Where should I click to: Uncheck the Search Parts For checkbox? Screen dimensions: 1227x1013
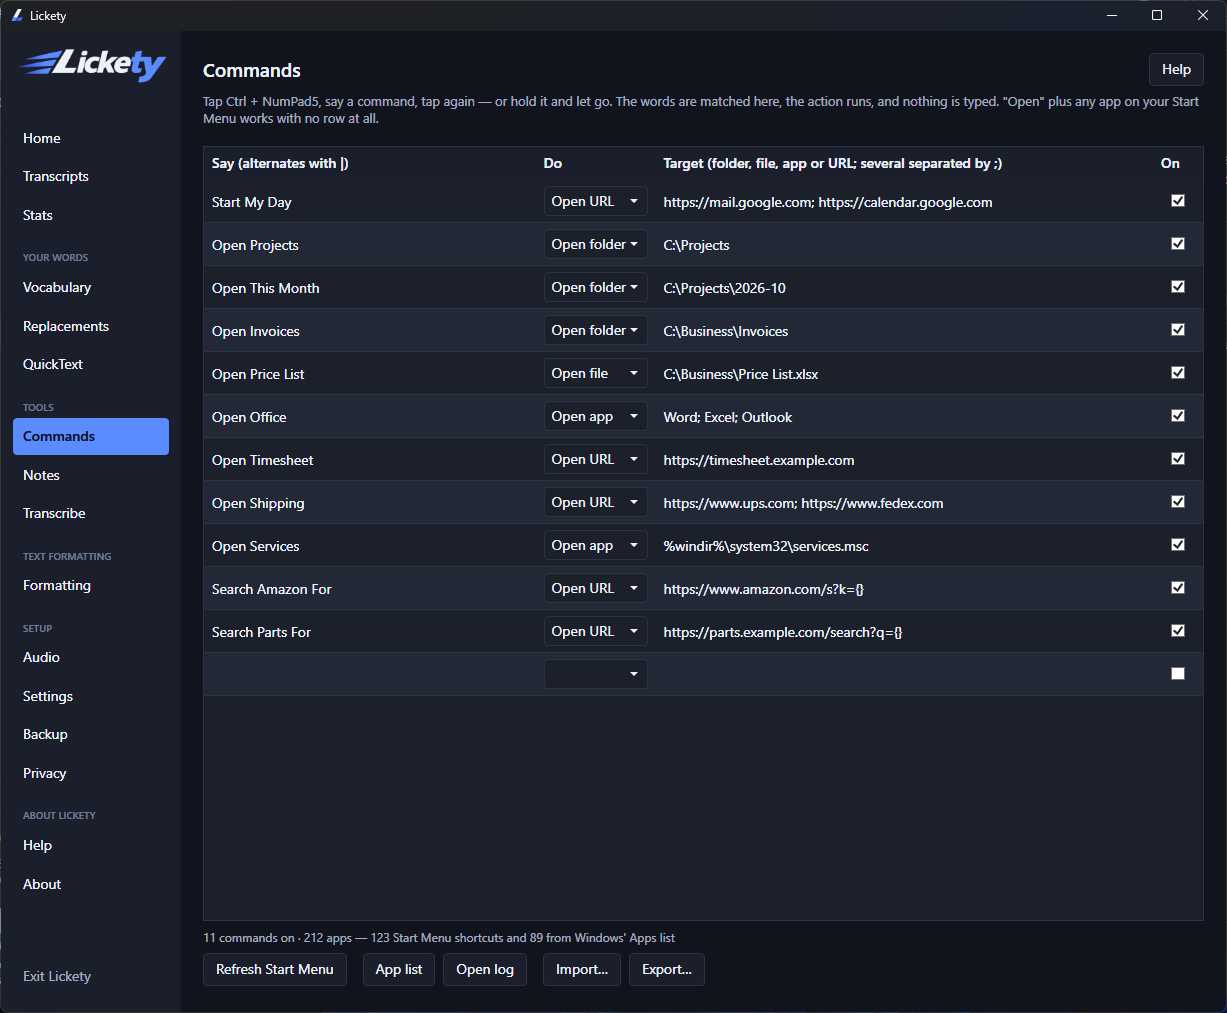coord(1178,631)
